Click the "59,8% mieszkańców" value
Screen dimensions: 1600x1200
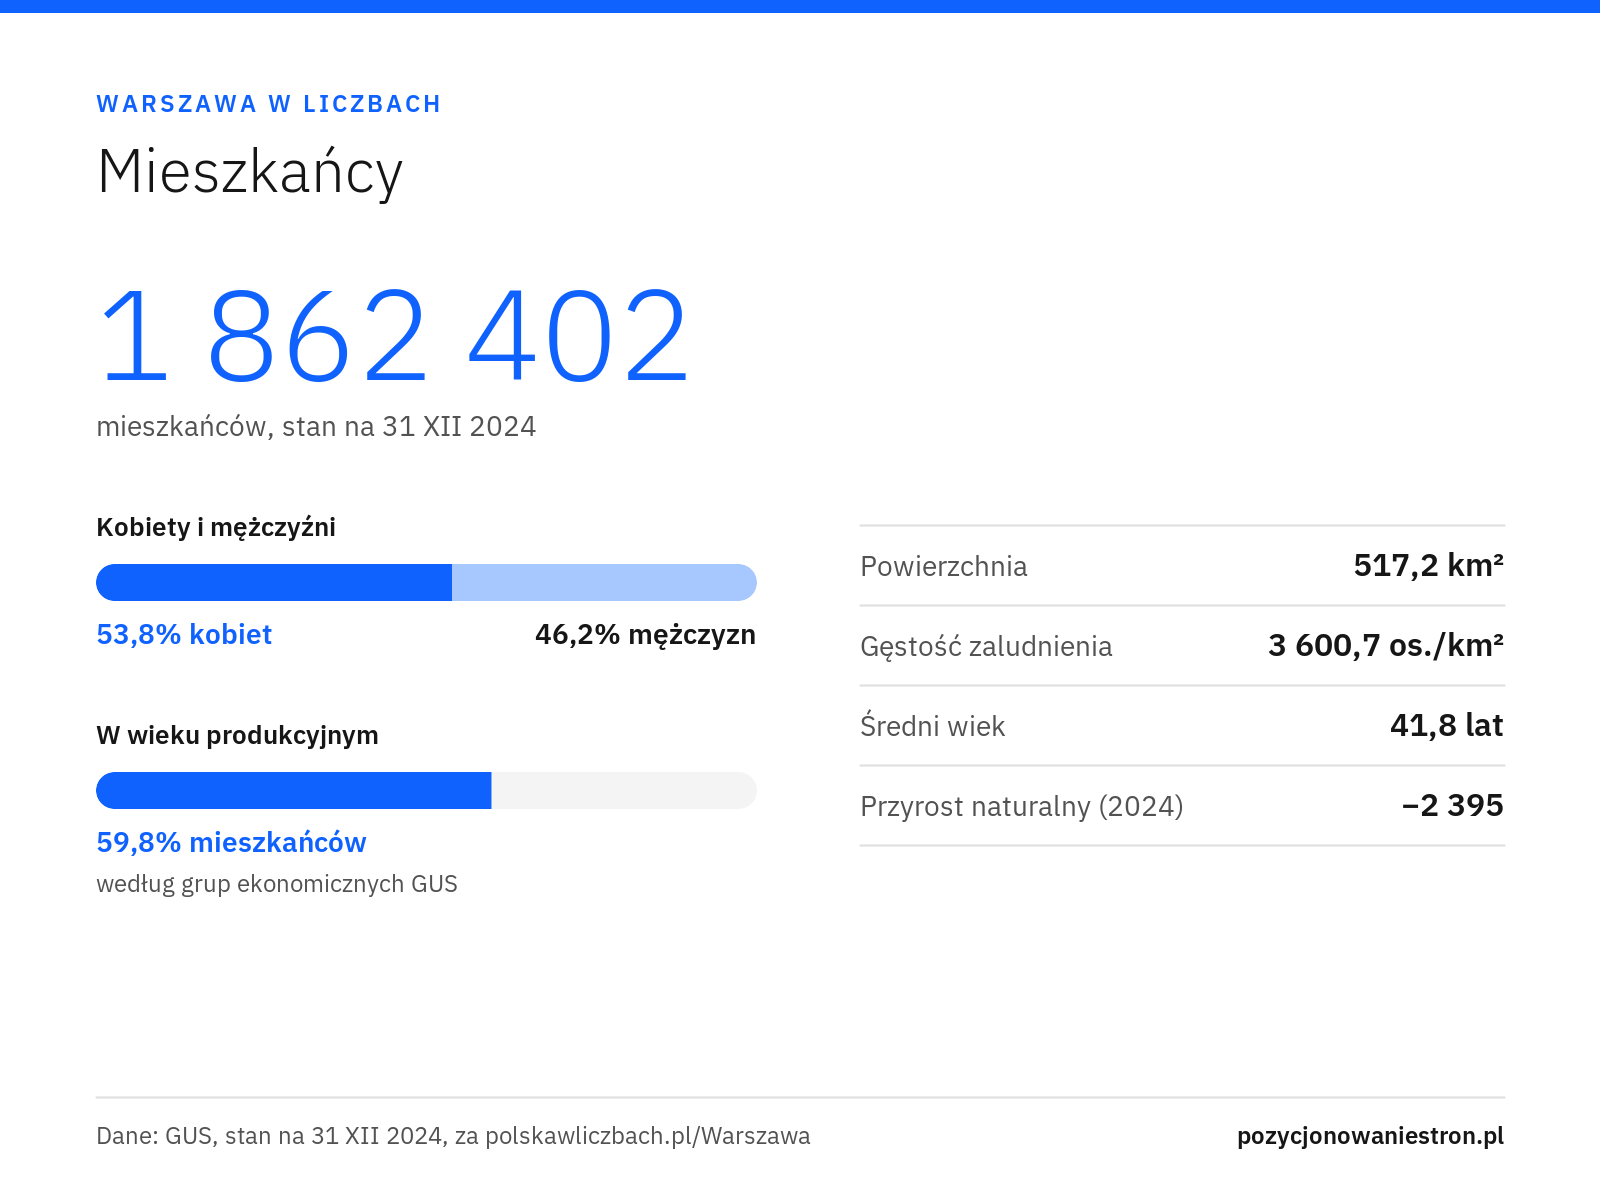231,842
